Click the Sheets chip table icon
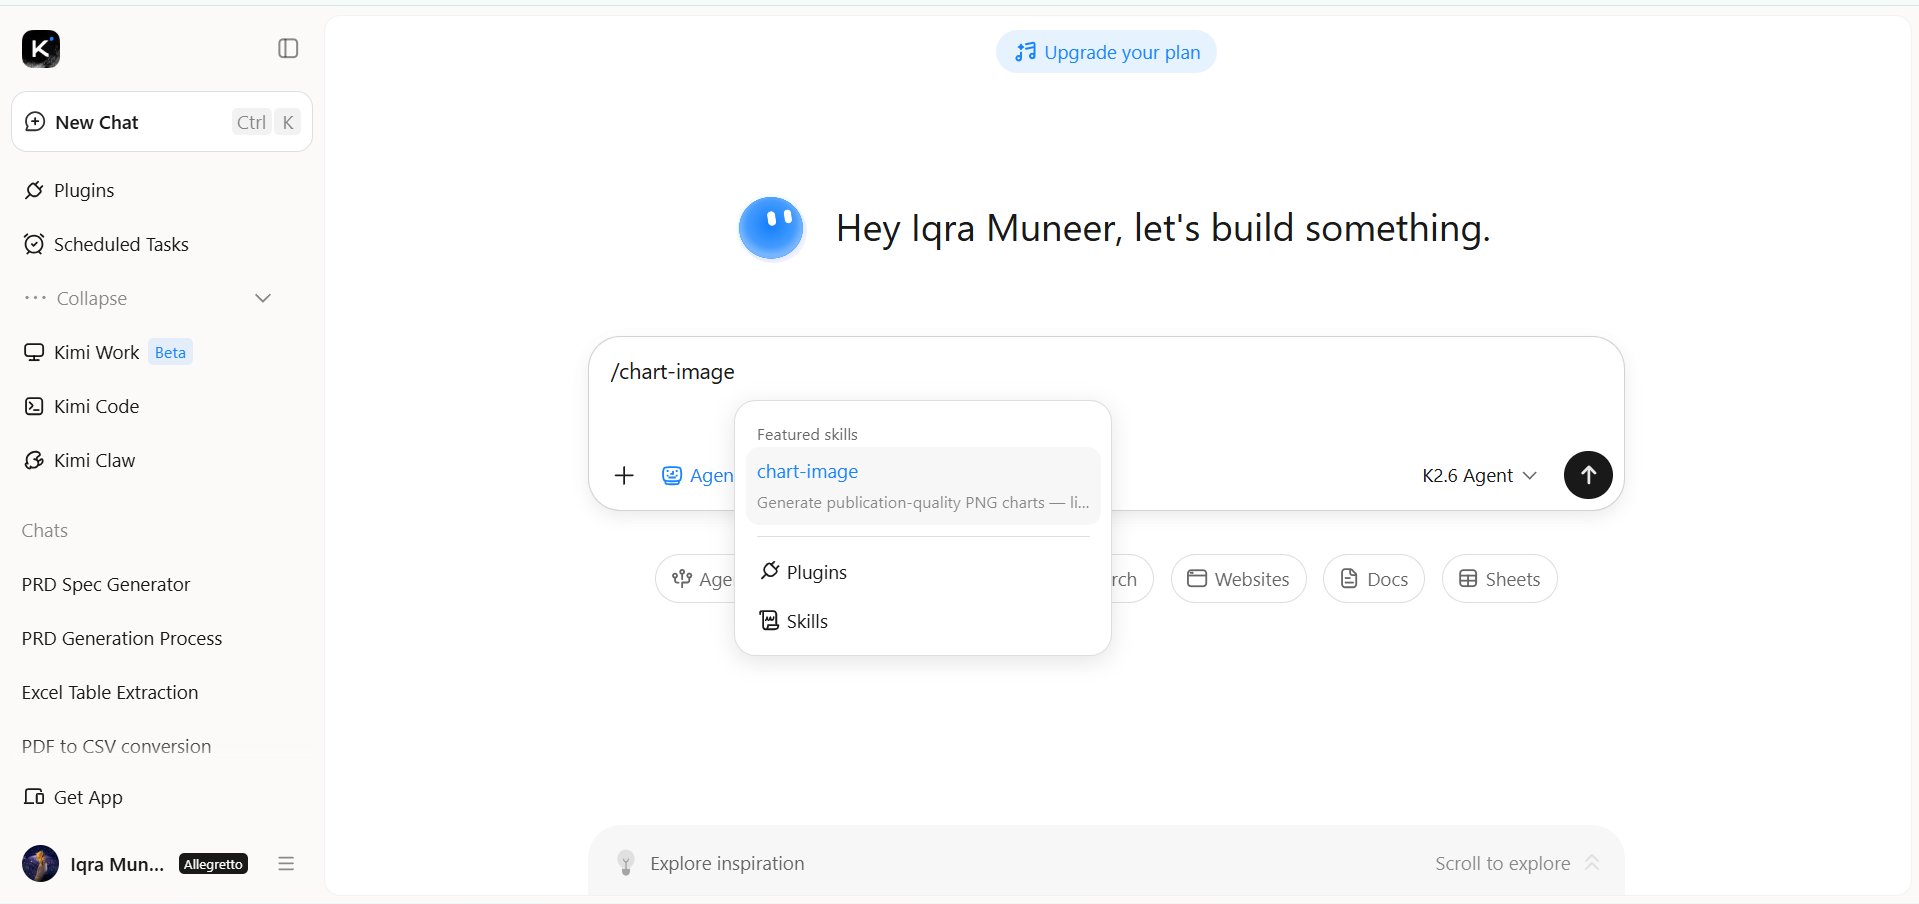Viewport: 1919px width, 904px height. (1468, 578)
